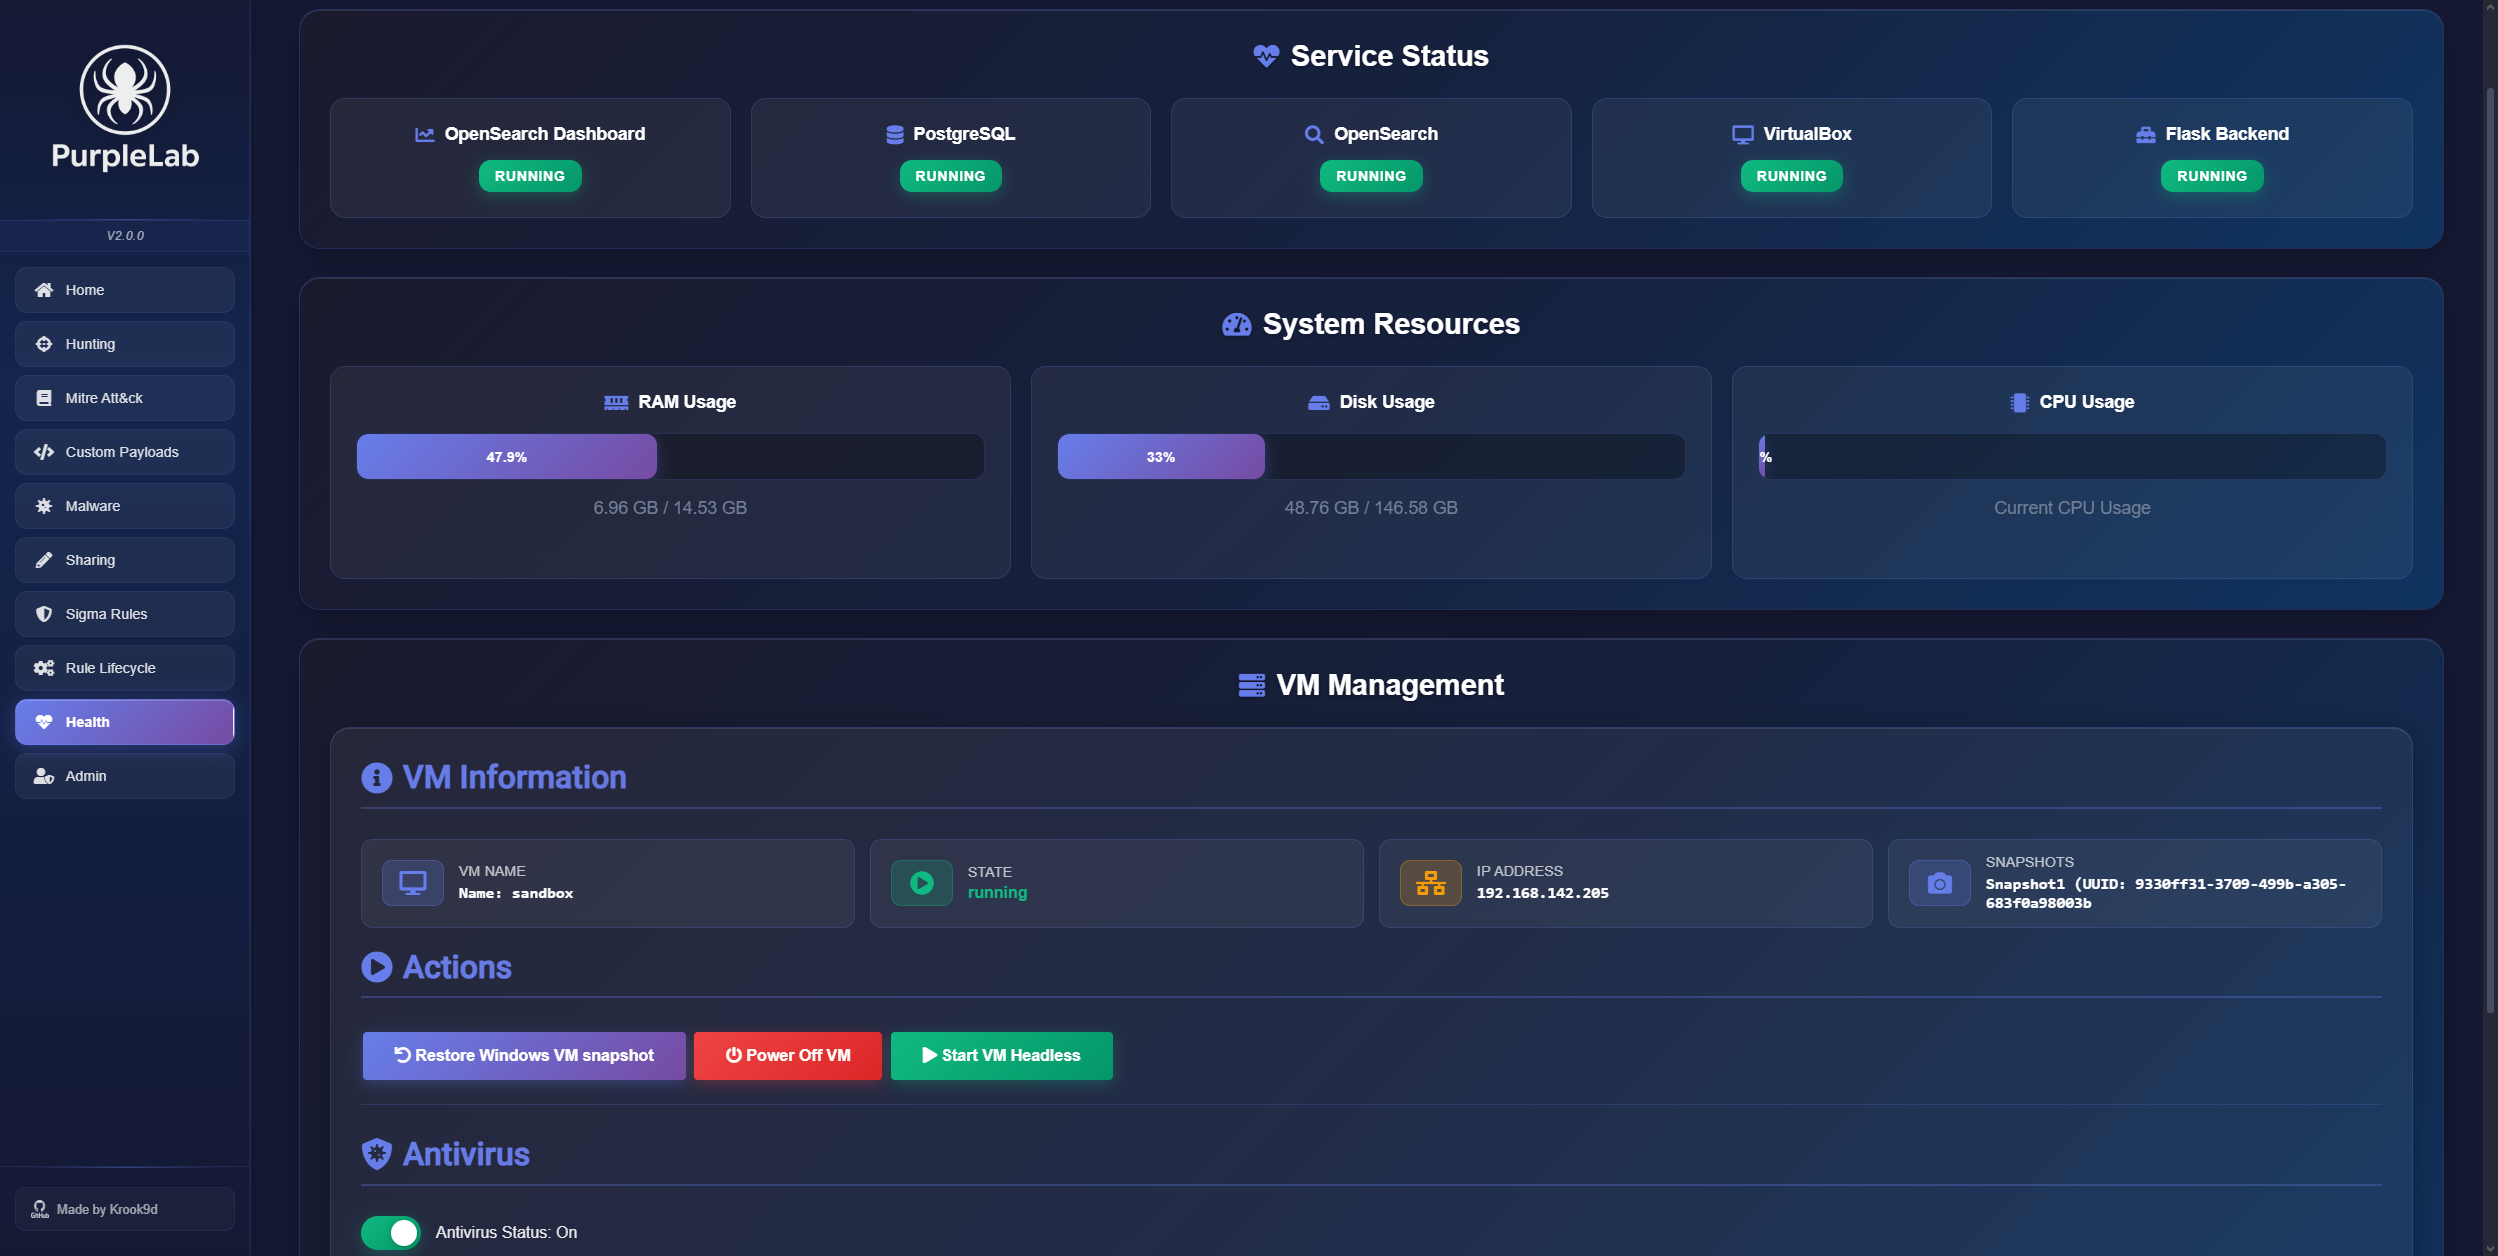Click the Flask Backend toolbox icon

tap(2146, 134)
